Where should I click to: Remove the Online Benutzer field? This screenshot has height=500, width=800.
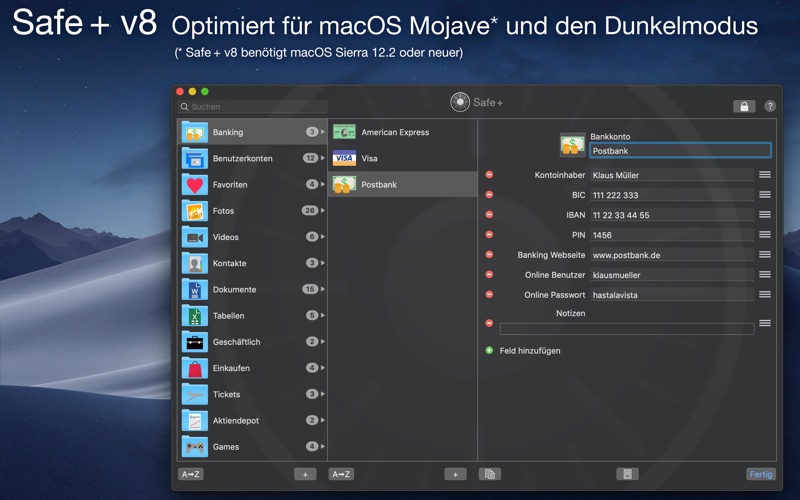point(489,274)
